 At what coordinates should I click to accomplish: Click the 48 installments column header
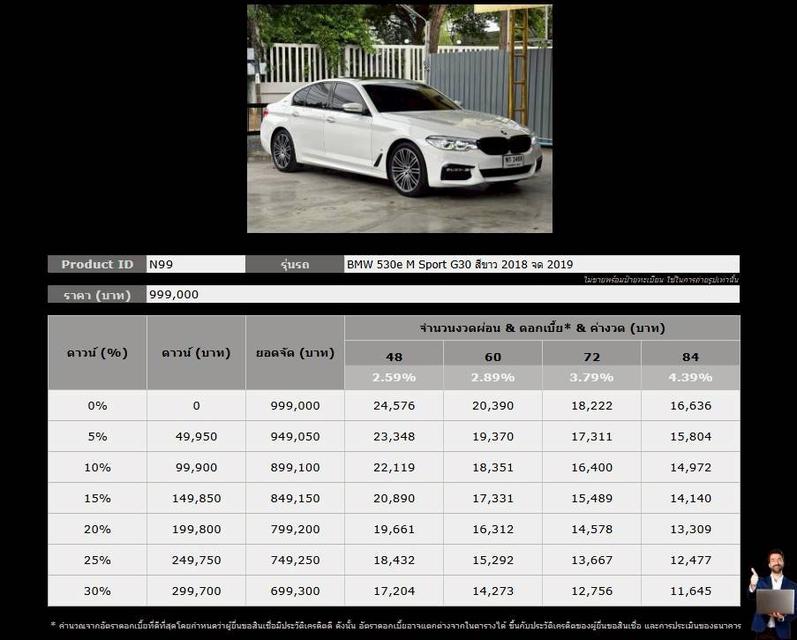[x=394, y=357]
